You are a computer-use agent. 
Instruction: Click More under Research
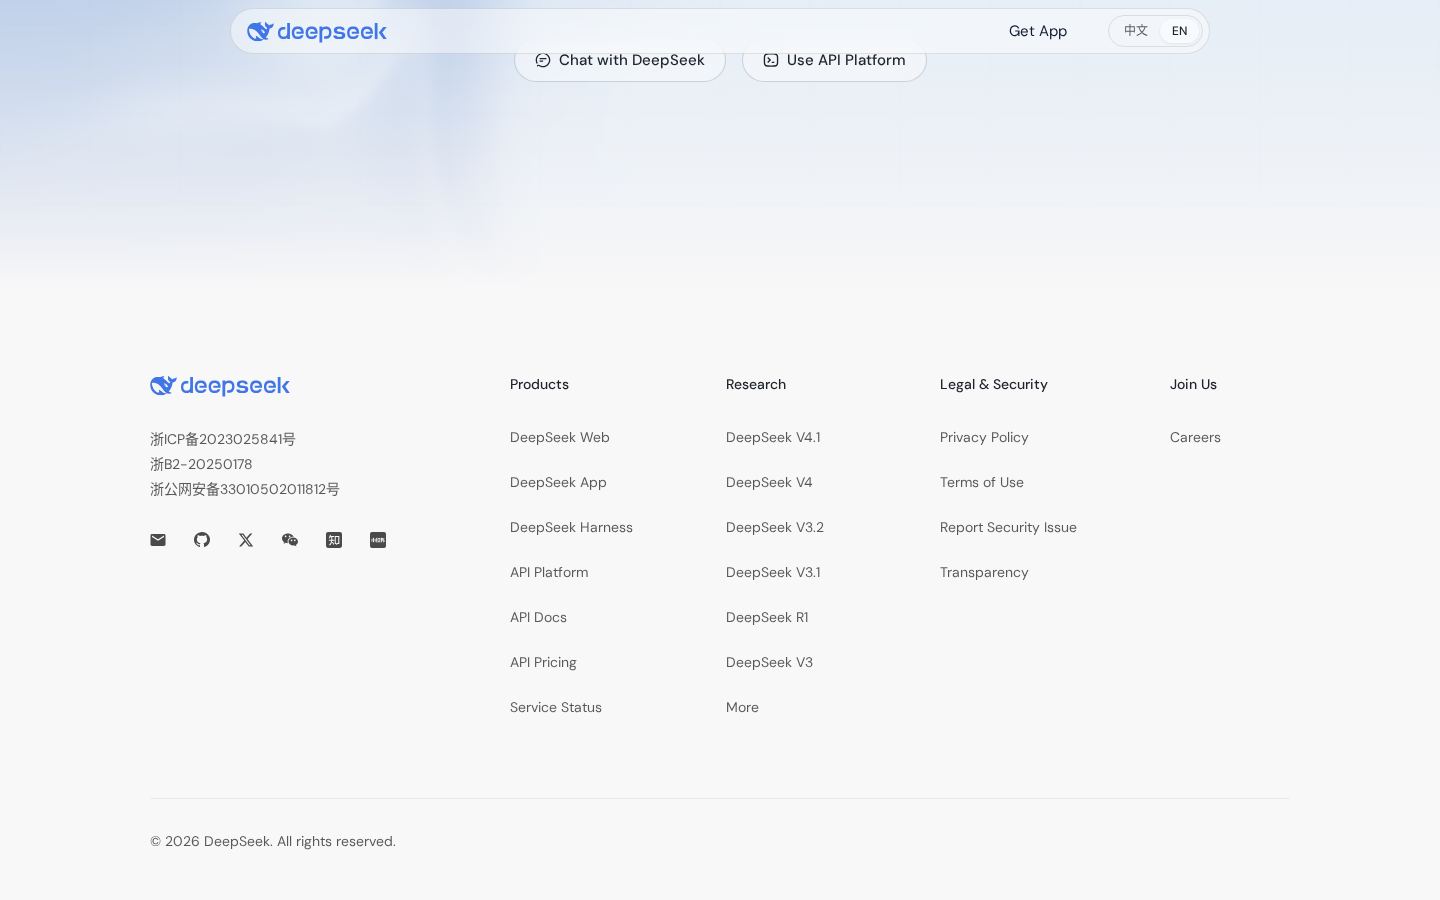(742, 707)
